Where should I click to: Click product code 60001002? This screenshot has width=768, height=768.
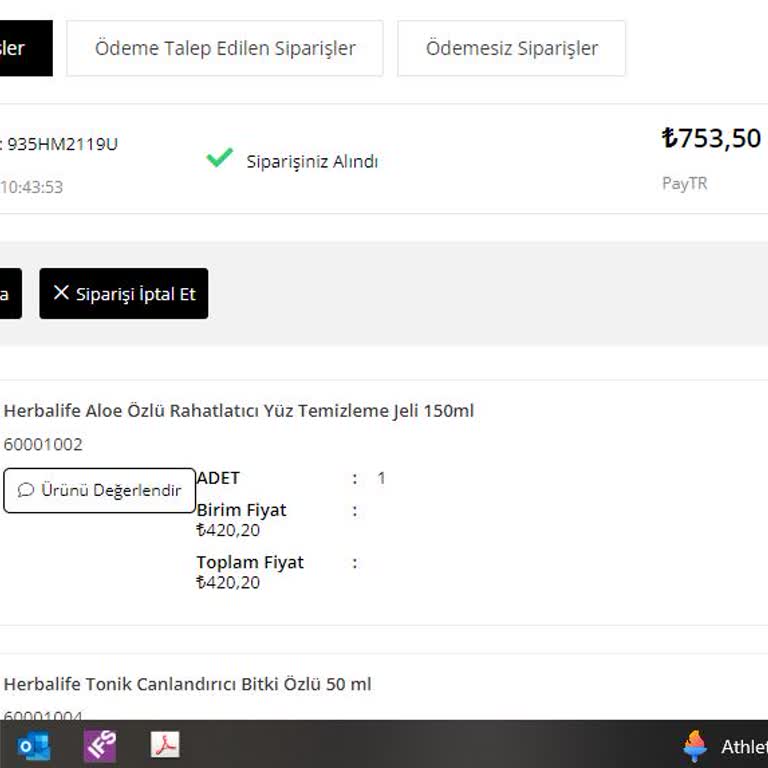coord(43,444)
